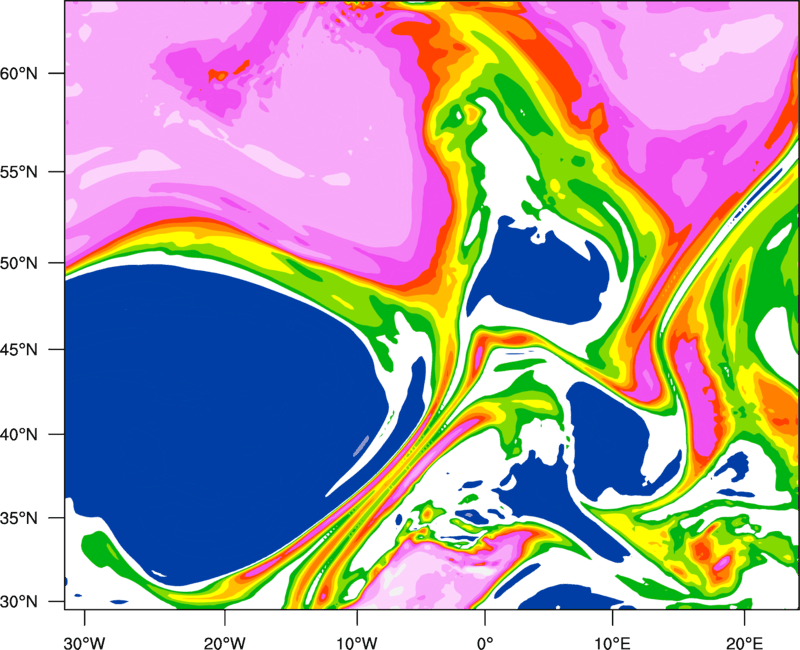
Task: Click the 10°E longitude label
Action: click(x=612, y=643)
